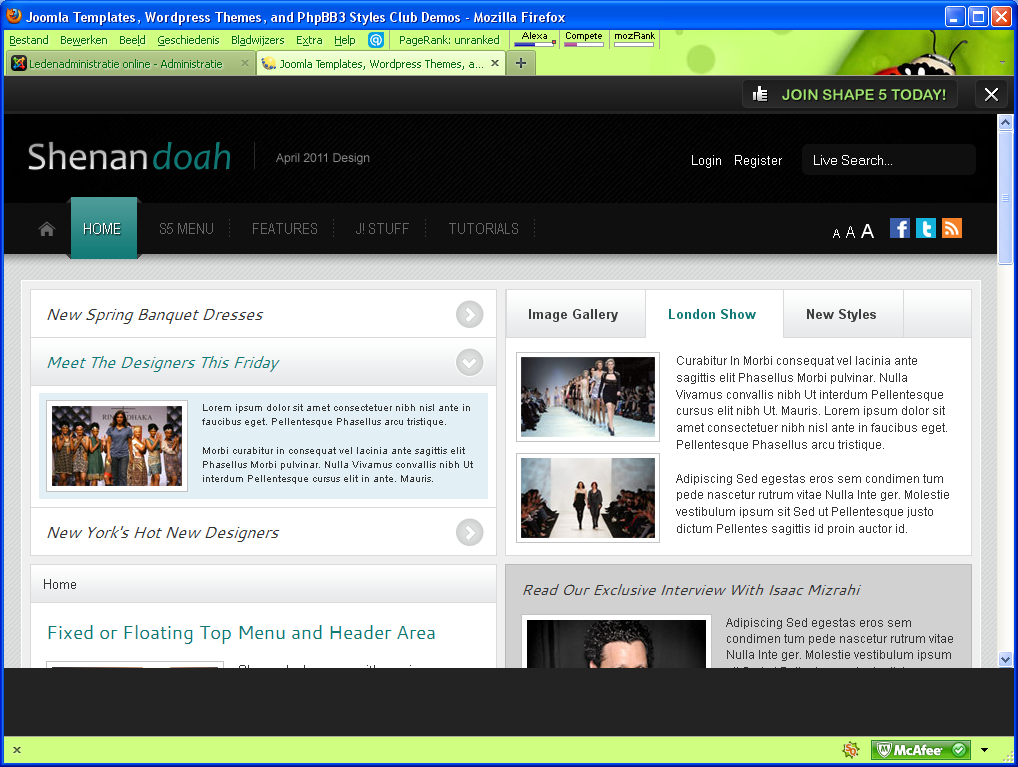Select the London Show tab
Viewport: 1018px width, 767px height.
point(714,314)
